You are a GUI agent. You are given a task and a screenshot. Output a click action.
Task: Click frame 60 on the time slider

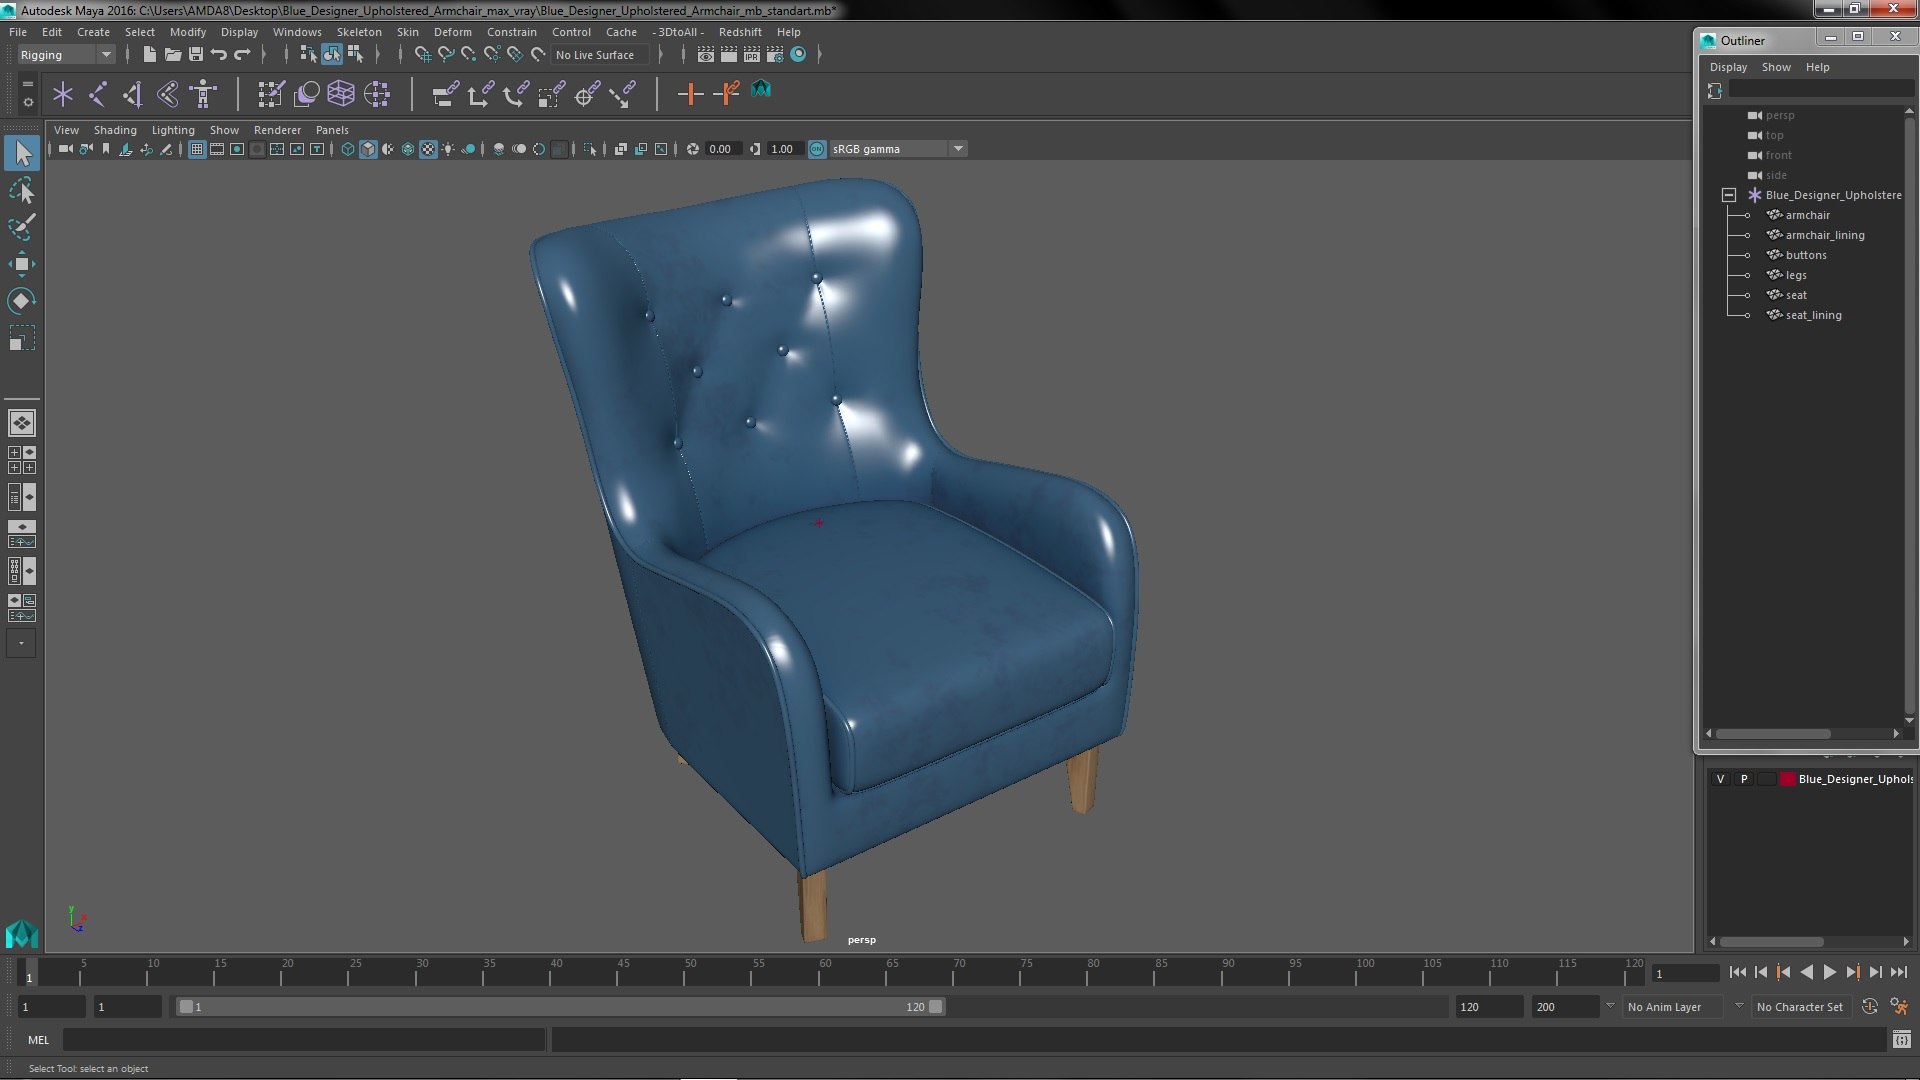coord(825,971)
